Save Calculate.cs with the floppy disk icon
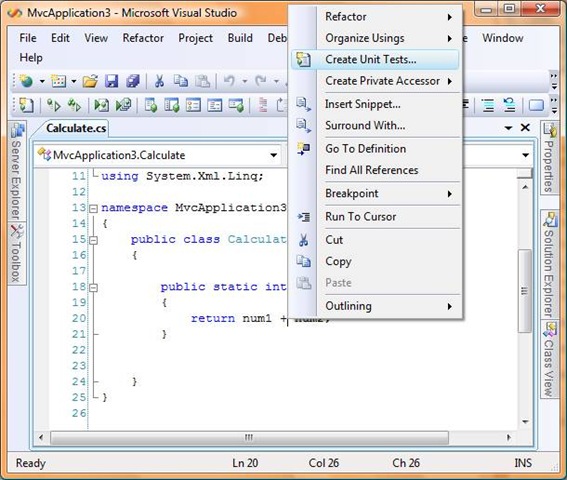This screenshot has width=567, height=480. click(111, 81)
